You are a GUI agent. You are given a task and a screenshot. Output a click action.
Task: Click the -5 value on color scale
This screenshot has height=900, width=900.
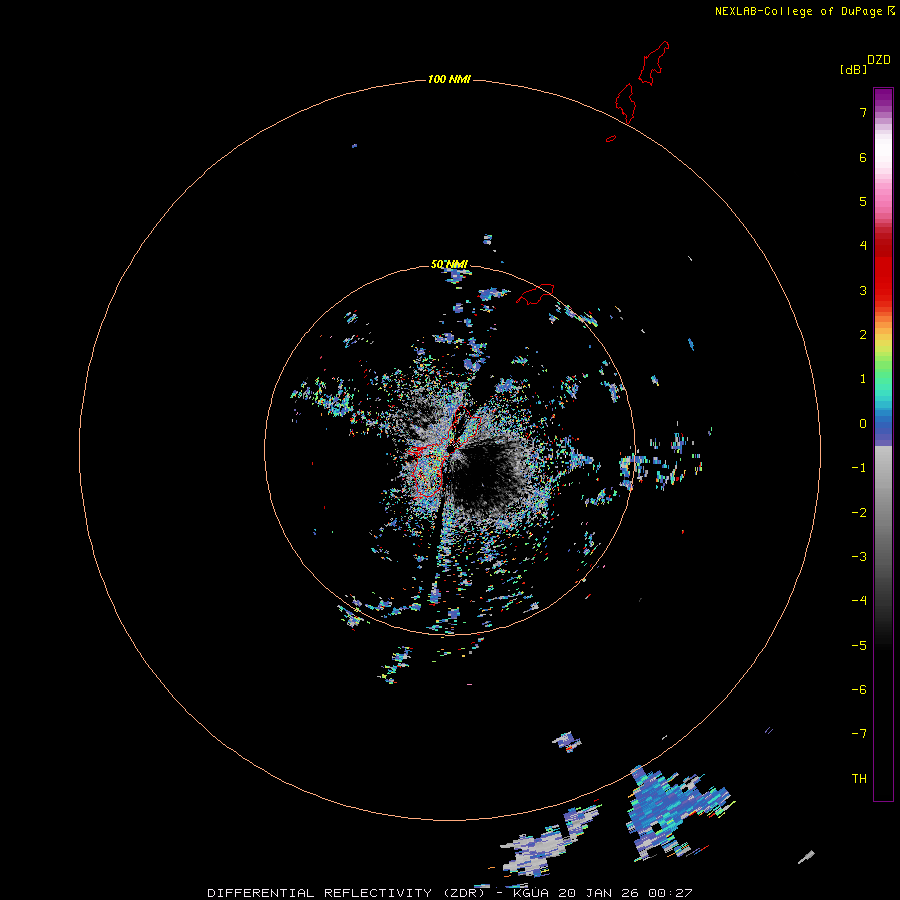859,646
